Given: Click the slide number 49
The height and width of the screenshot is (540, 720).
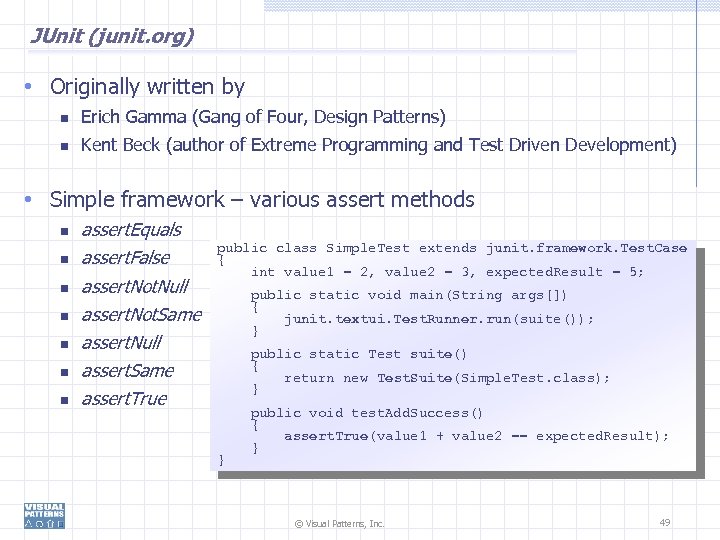Looking at the screenshot, I should (665, 522).
